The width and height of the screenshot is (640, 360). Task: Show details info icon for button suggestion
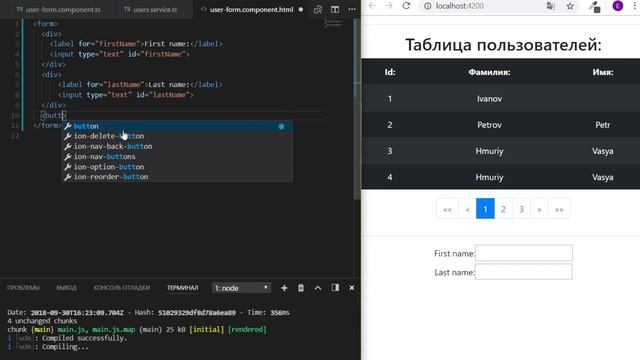click(281, 126)
